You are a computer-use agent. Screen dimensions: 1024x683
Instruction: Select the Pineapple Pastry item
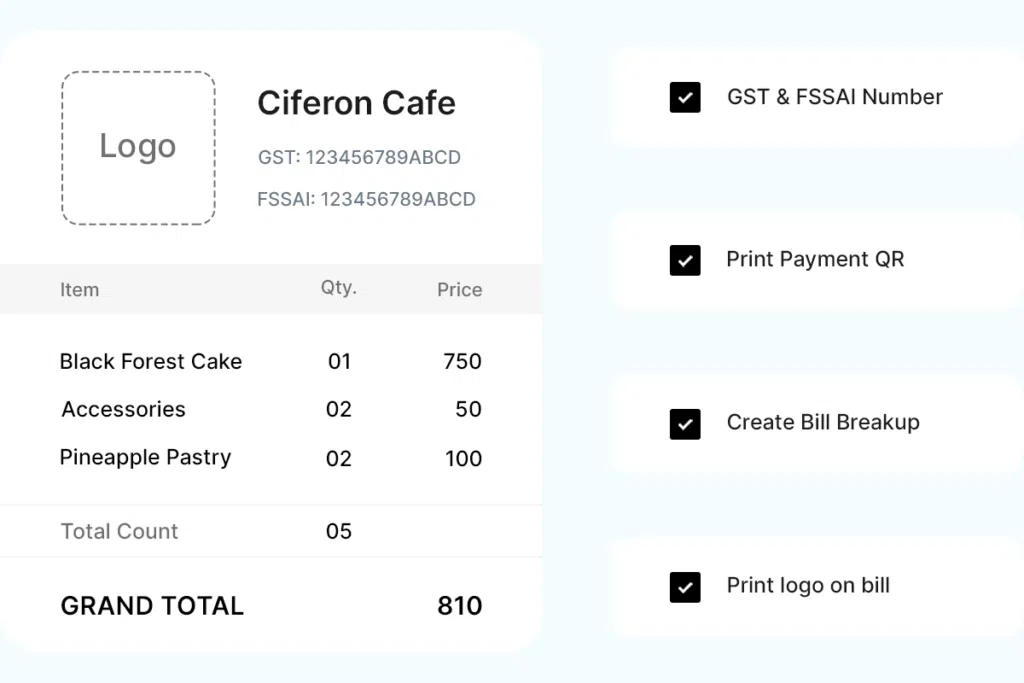click(145, 458)
